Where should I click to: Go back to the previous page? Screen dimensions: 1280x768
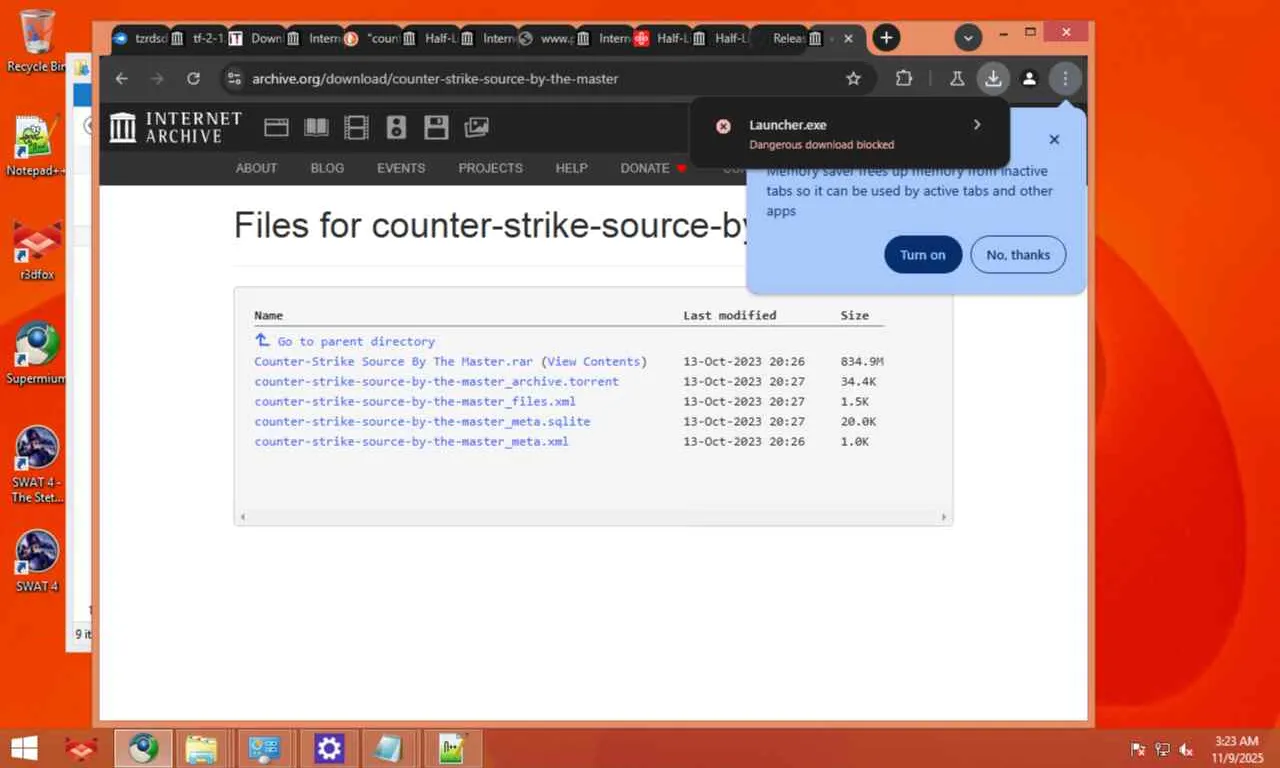(x=122, y=78)
